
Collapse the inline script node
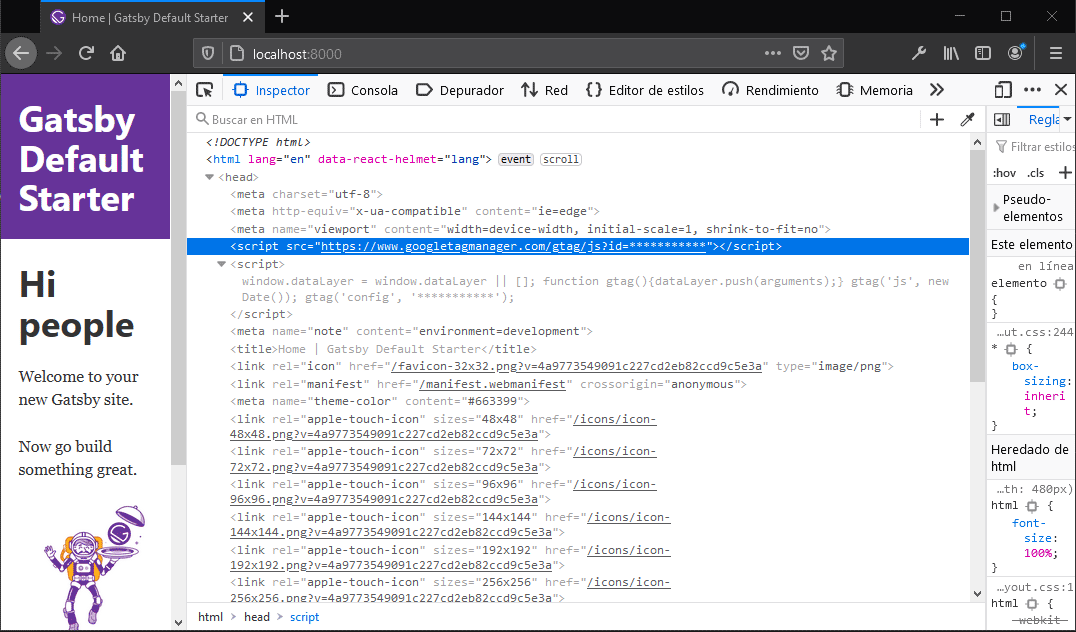[221, 264]
